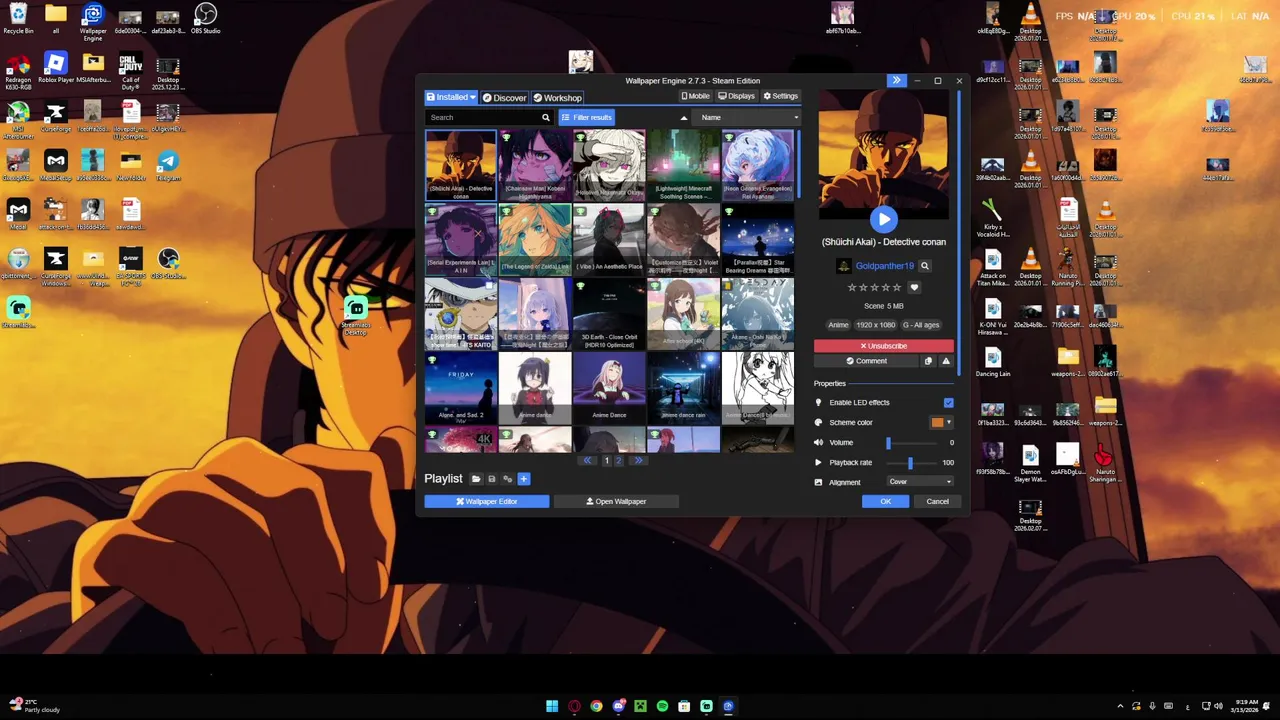Viewport: 1280px width, 720px height.
Task: Open Spotify from the taskbar
Action: [x=662, y=706]
